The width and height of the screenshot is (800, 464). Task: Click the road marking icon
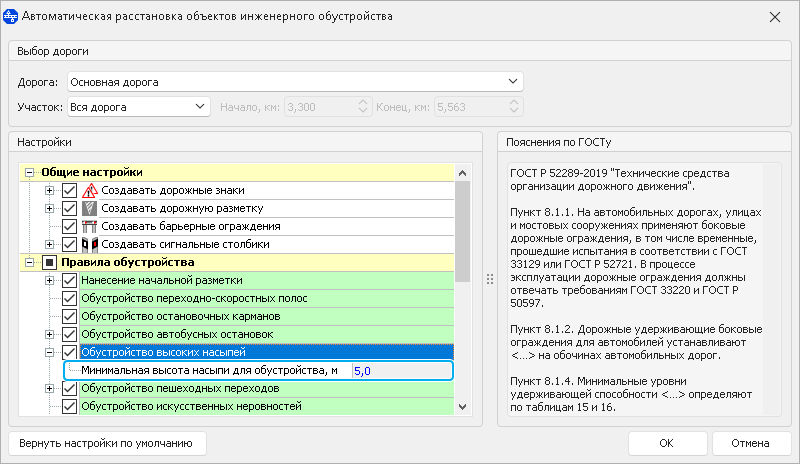89,208
